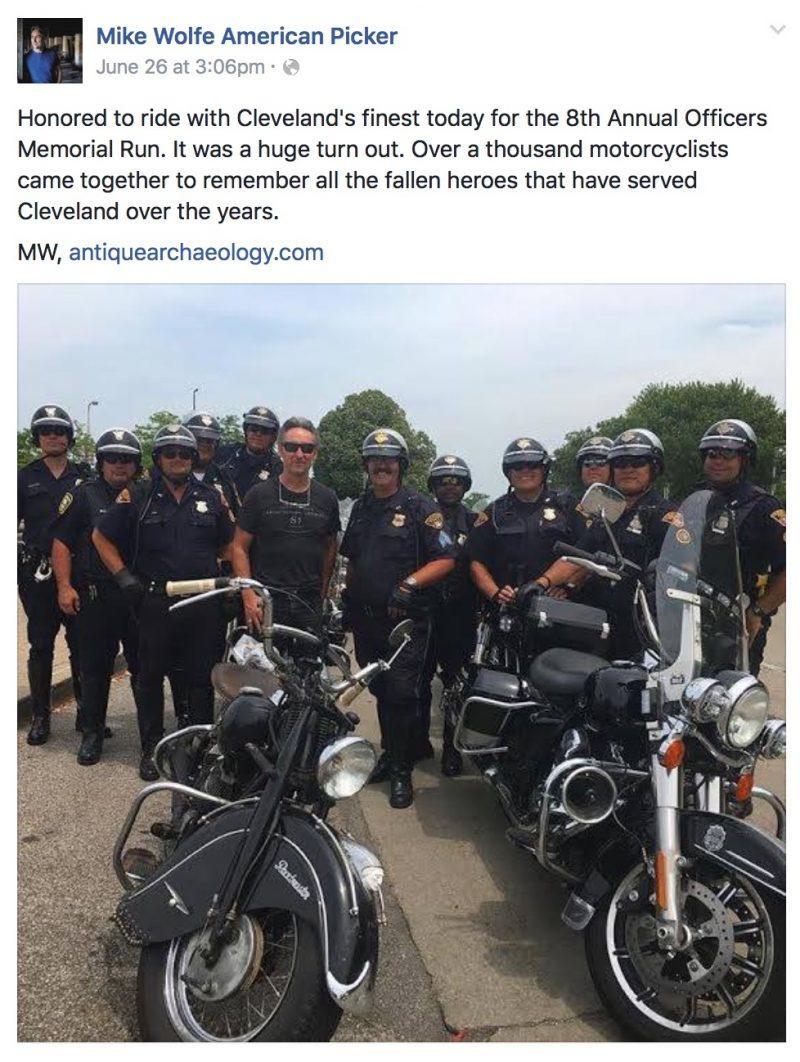This screenshot has width=800, height=1062.
Task: Open the Mike Wolfe American Picker profile picture
Action: point(49,51)
